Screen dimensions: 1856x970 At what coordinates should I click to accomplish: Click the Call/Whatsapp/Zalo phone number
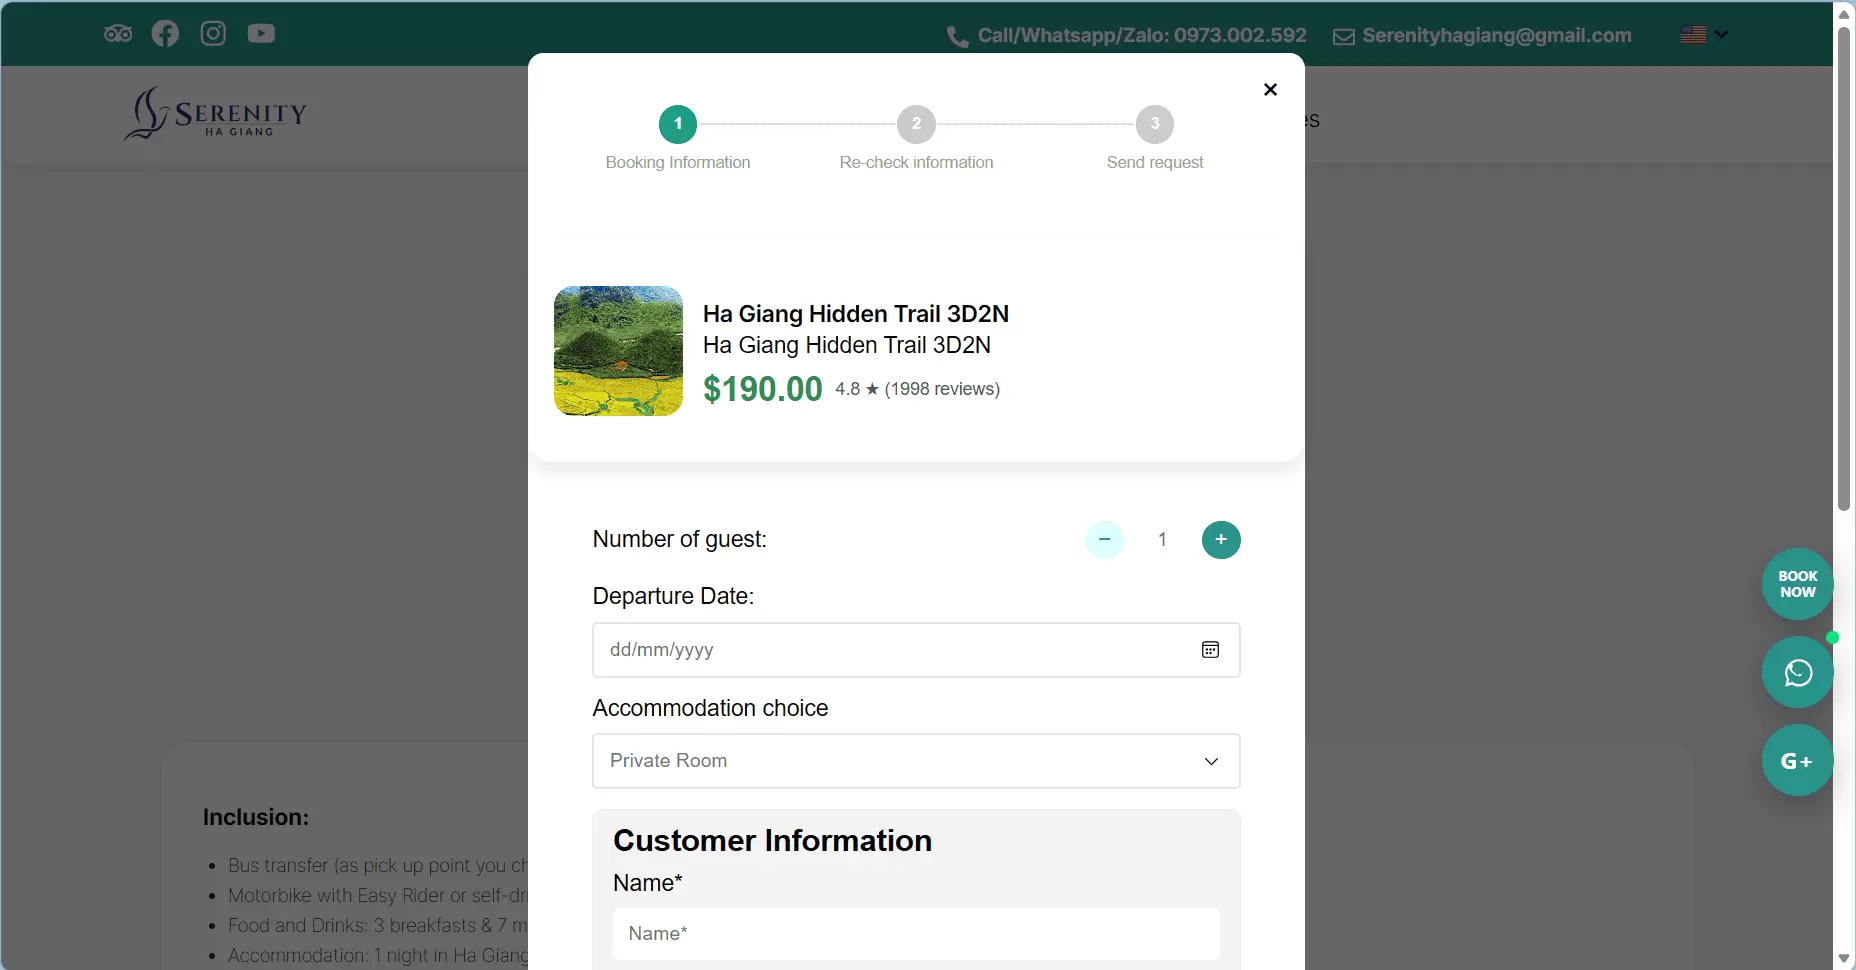click(x=1142, y=36)
